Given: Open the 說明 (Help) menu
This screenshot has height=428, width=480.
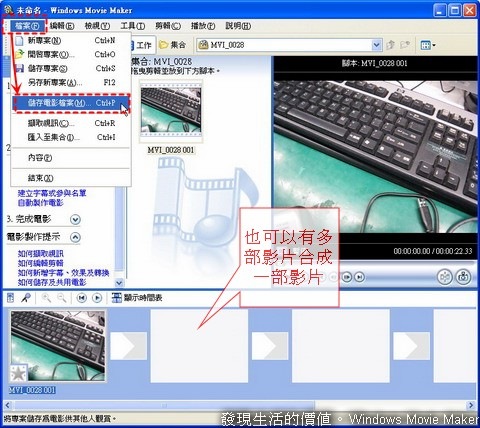Looking at the screenshot, I should [x=238, y=26].
